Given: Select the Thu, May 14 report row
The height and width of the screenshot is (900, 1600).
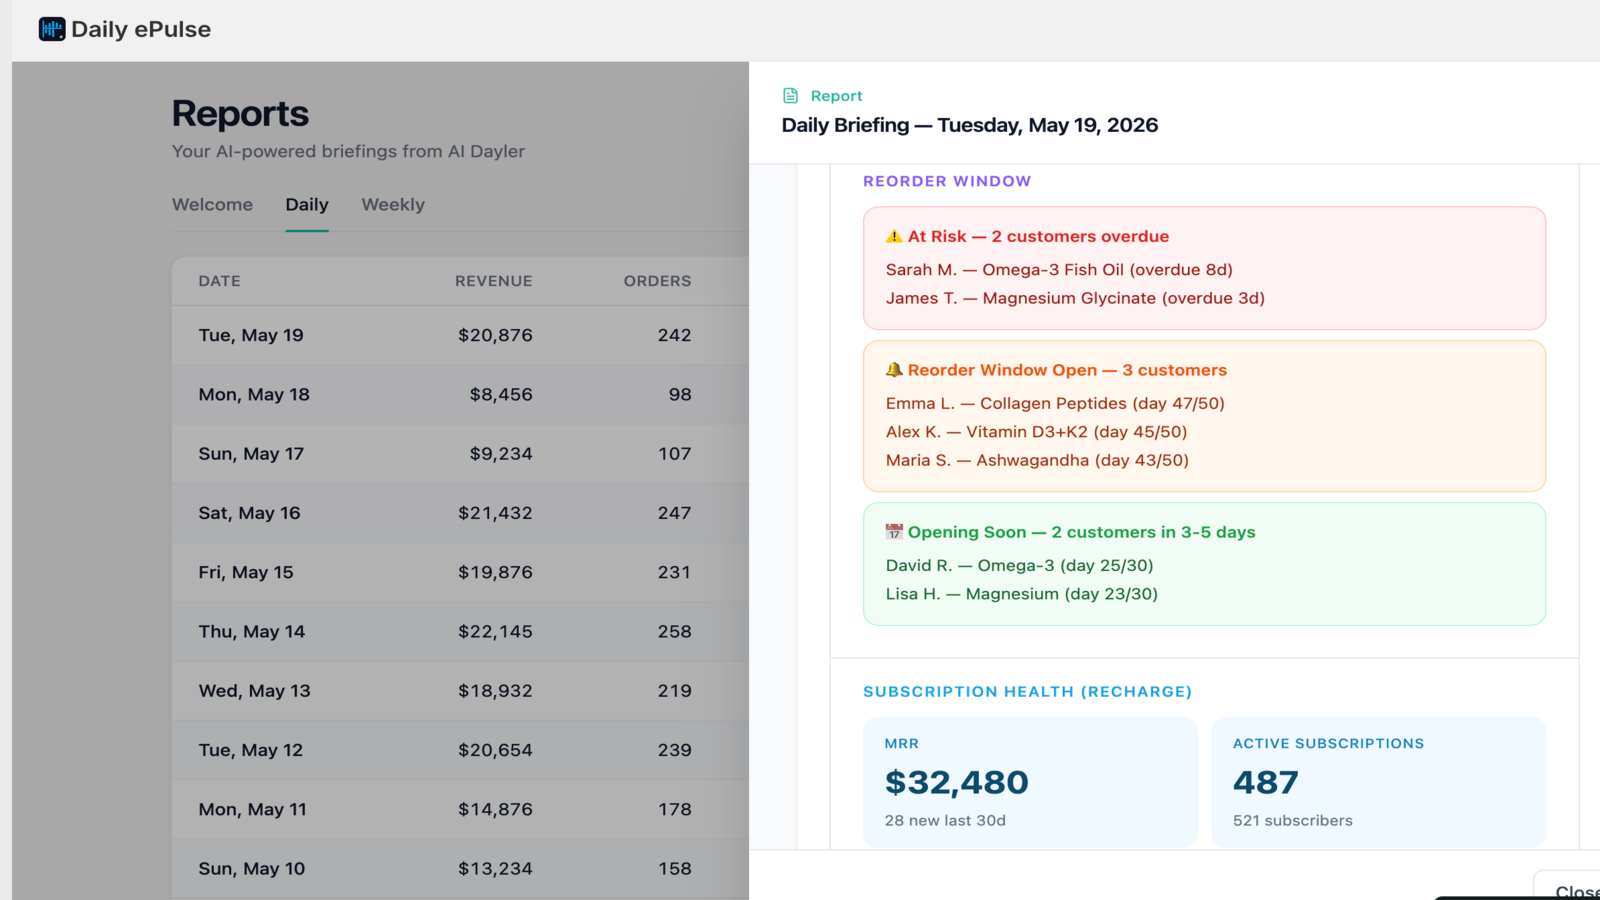Looking at the screenshot, I should (x=460, y=632).
